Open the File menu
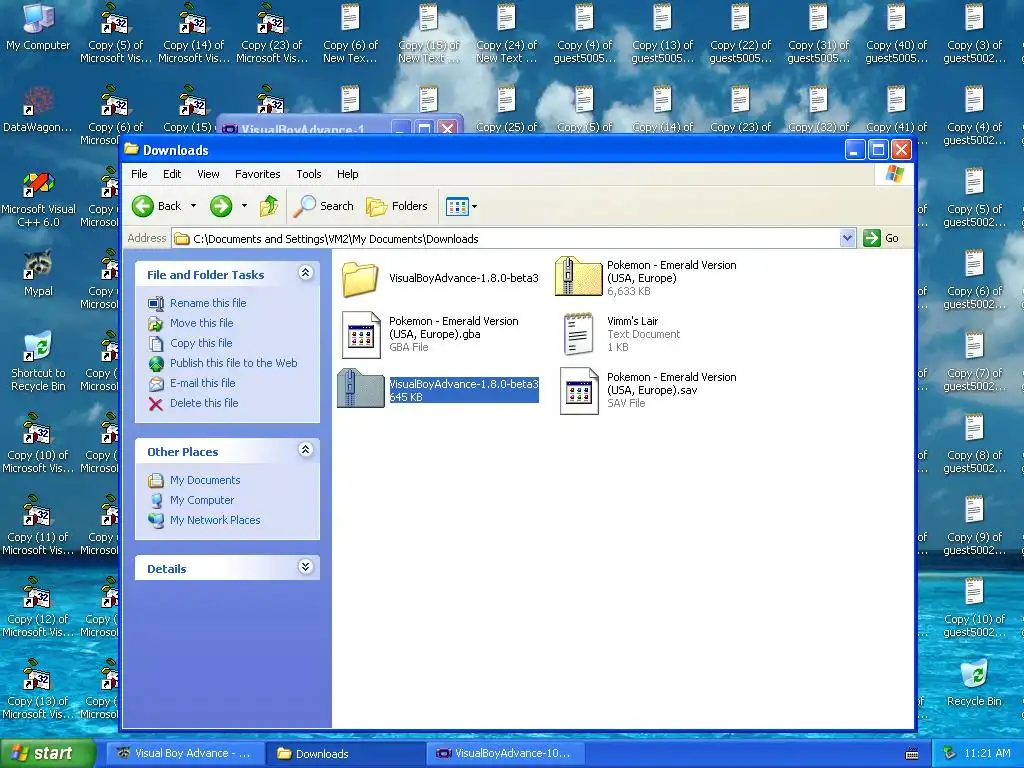 tap(139, 174)
